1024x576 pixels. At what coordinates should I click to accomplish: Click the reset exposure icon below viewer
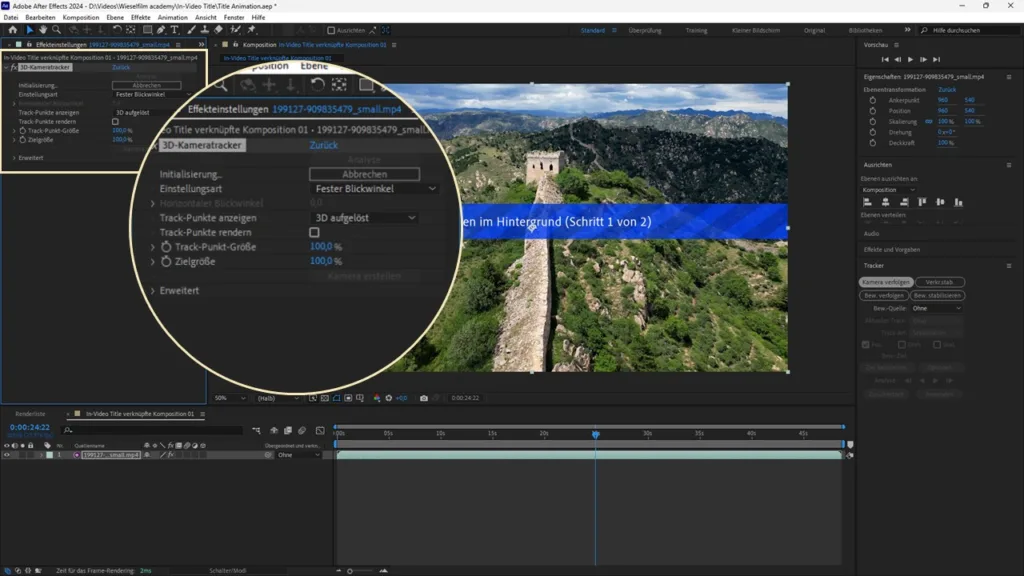(x=389, y=398)
